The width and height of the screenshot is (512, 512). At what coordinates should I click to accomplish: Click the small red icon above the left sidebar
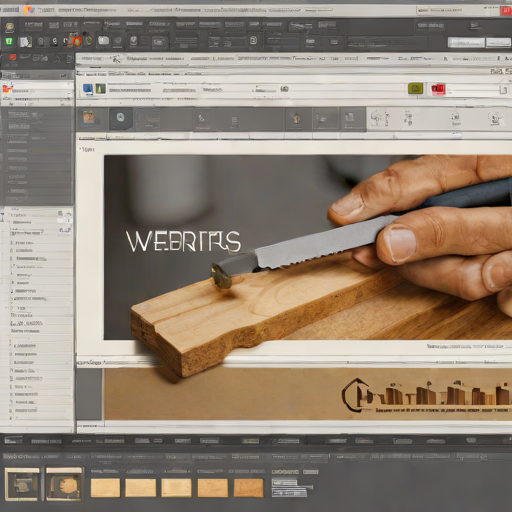tap(13, 57)
